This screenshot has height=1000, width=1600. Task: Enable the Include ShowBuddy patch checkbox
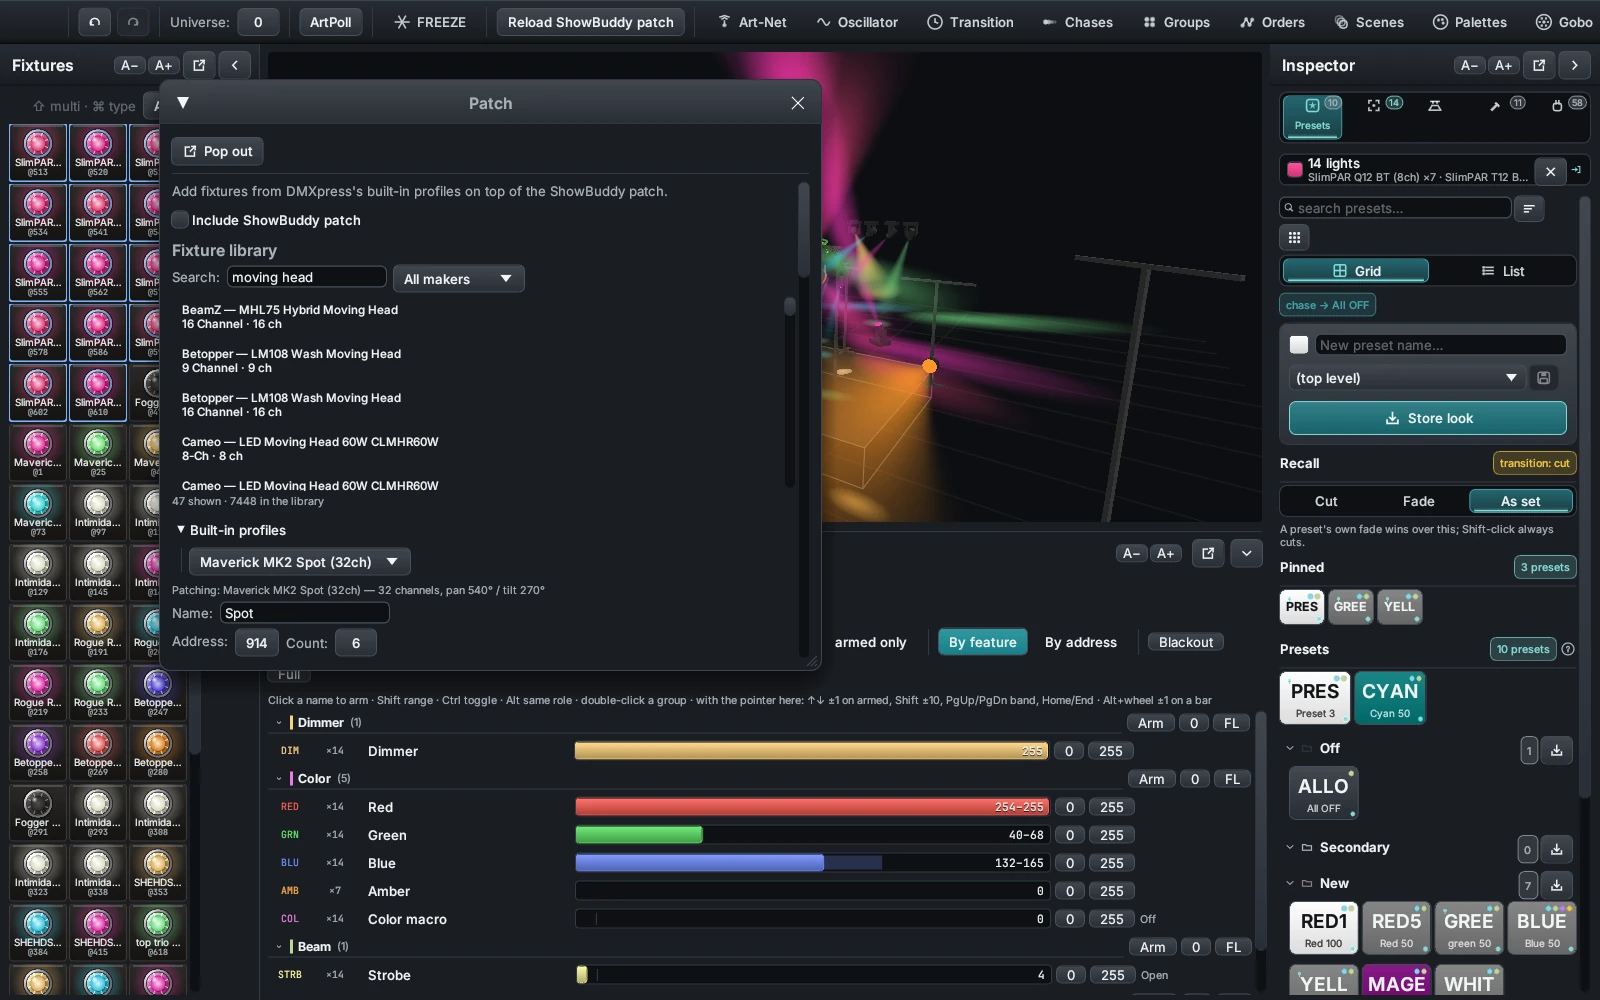click(180, 220)
